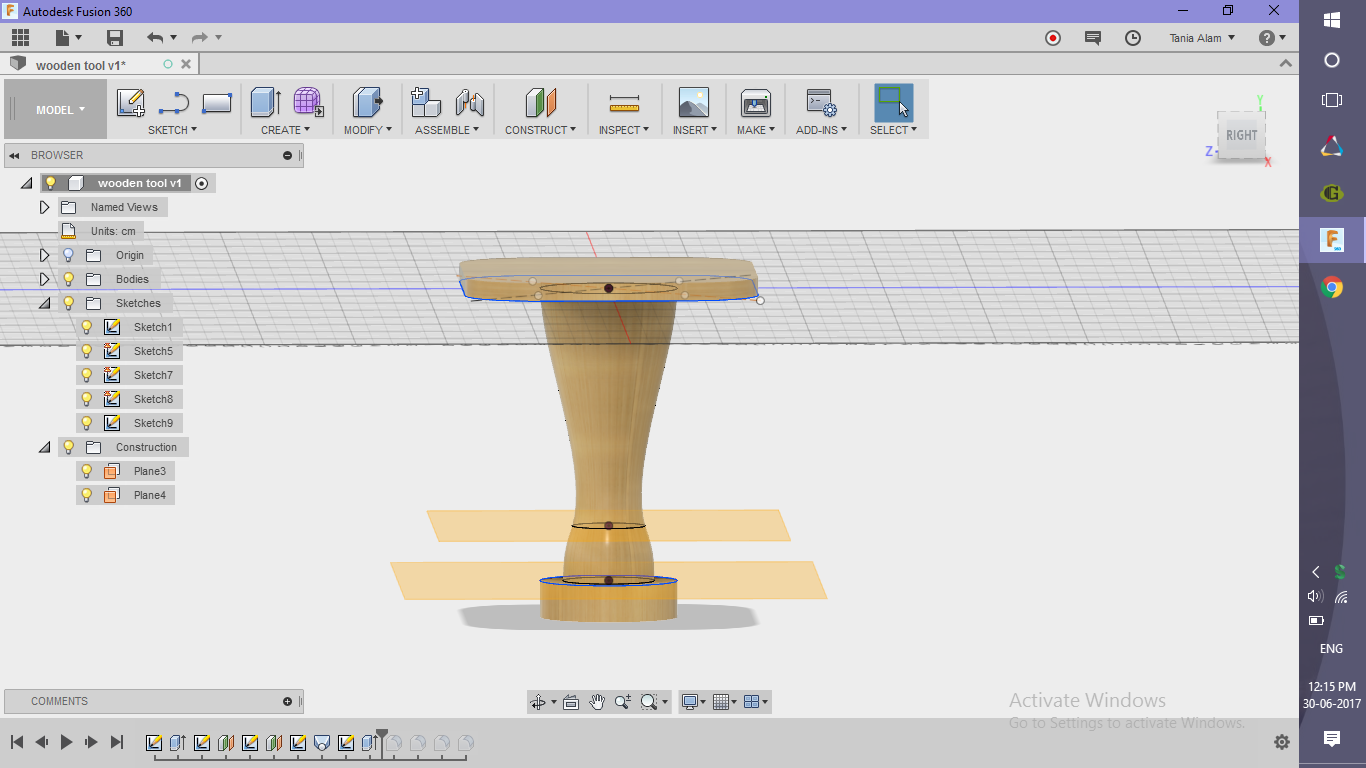Image resolution: width=1366 pixels, height=768 pixels.
Task: Select the Pan hand tool
Action: 597,702
